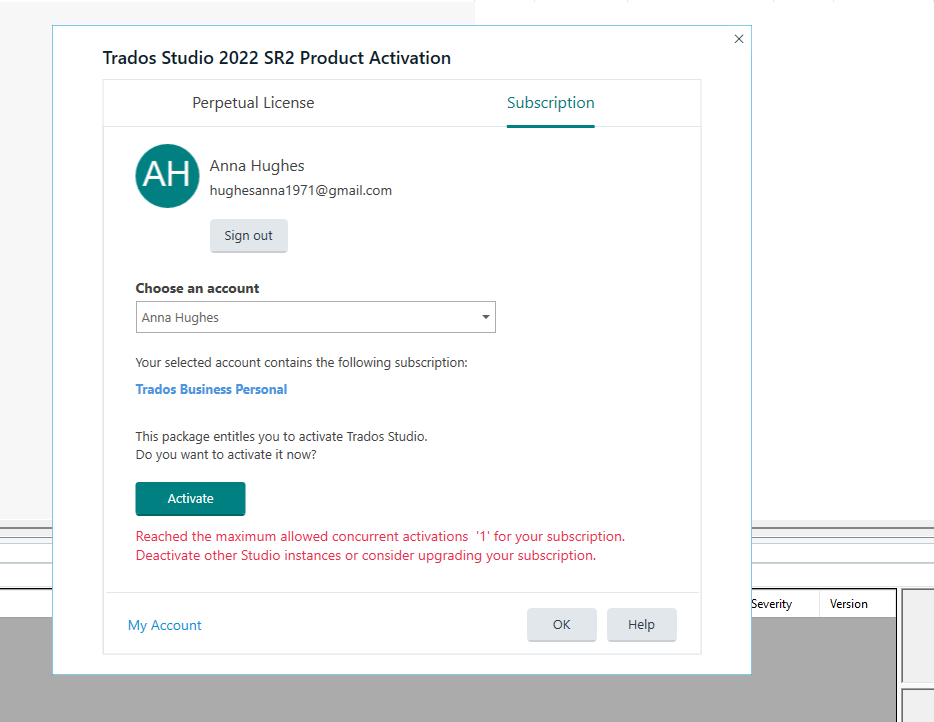
Task: Open the Trados Business Personal subscription link
Action: pos(211,389)
